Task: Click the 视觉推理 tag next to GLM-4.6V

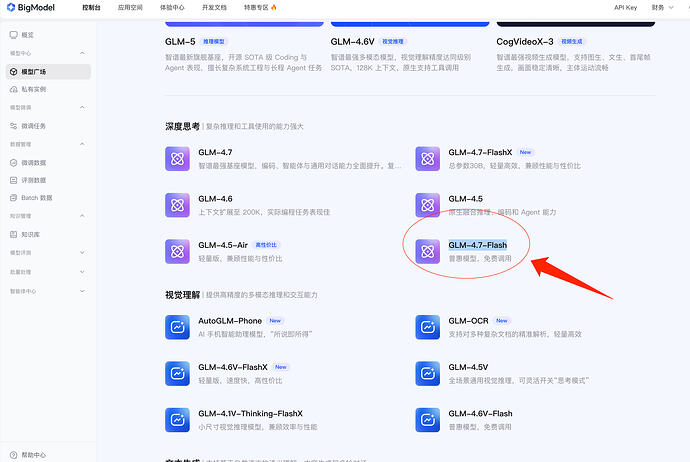Action: tap(393, 41)
